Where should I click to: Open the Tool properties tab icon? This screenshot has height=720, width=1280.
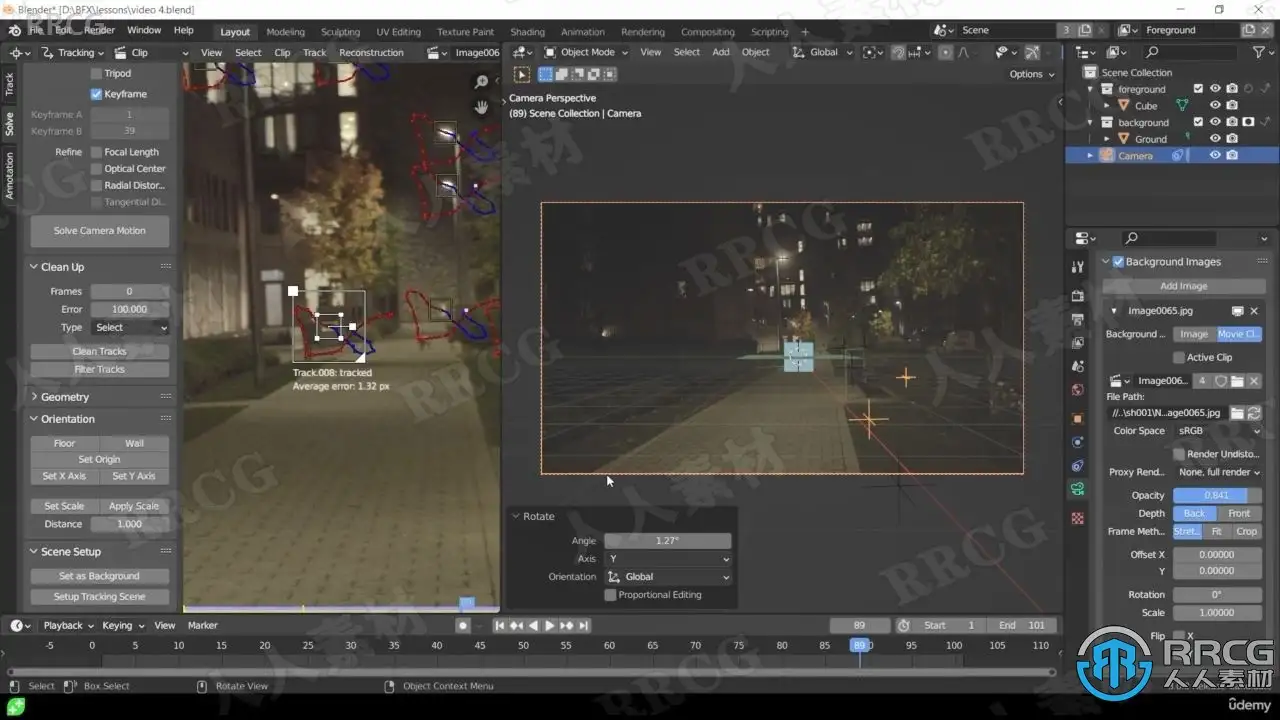tap(1077, 267)
